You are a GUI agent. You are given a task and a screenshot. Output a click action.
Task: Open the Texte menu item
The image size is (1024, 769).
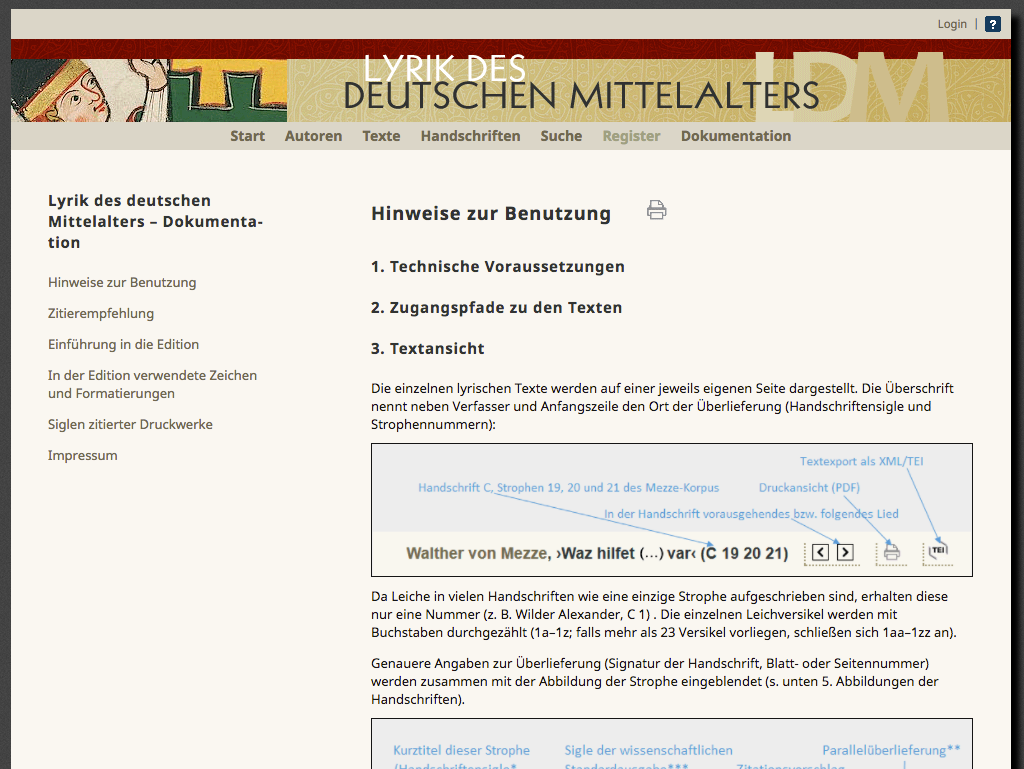[x=381, y=136]
